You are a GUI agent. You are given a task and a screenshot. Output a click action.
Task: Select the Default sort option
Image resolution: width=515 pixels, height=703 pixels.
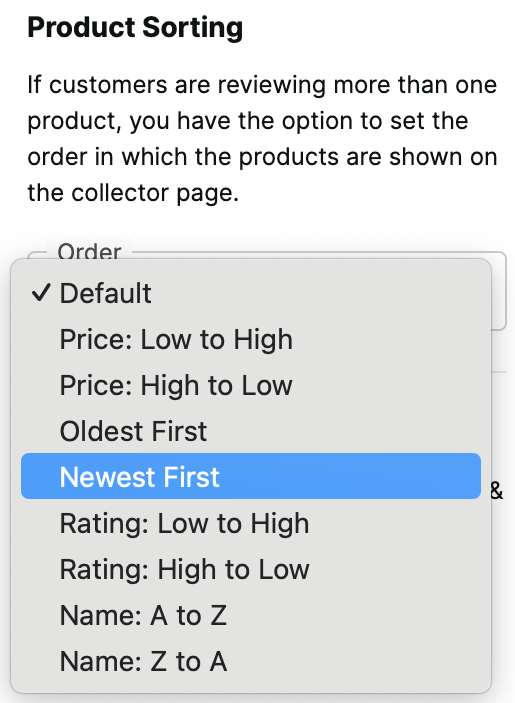click(x=251, y=293)
